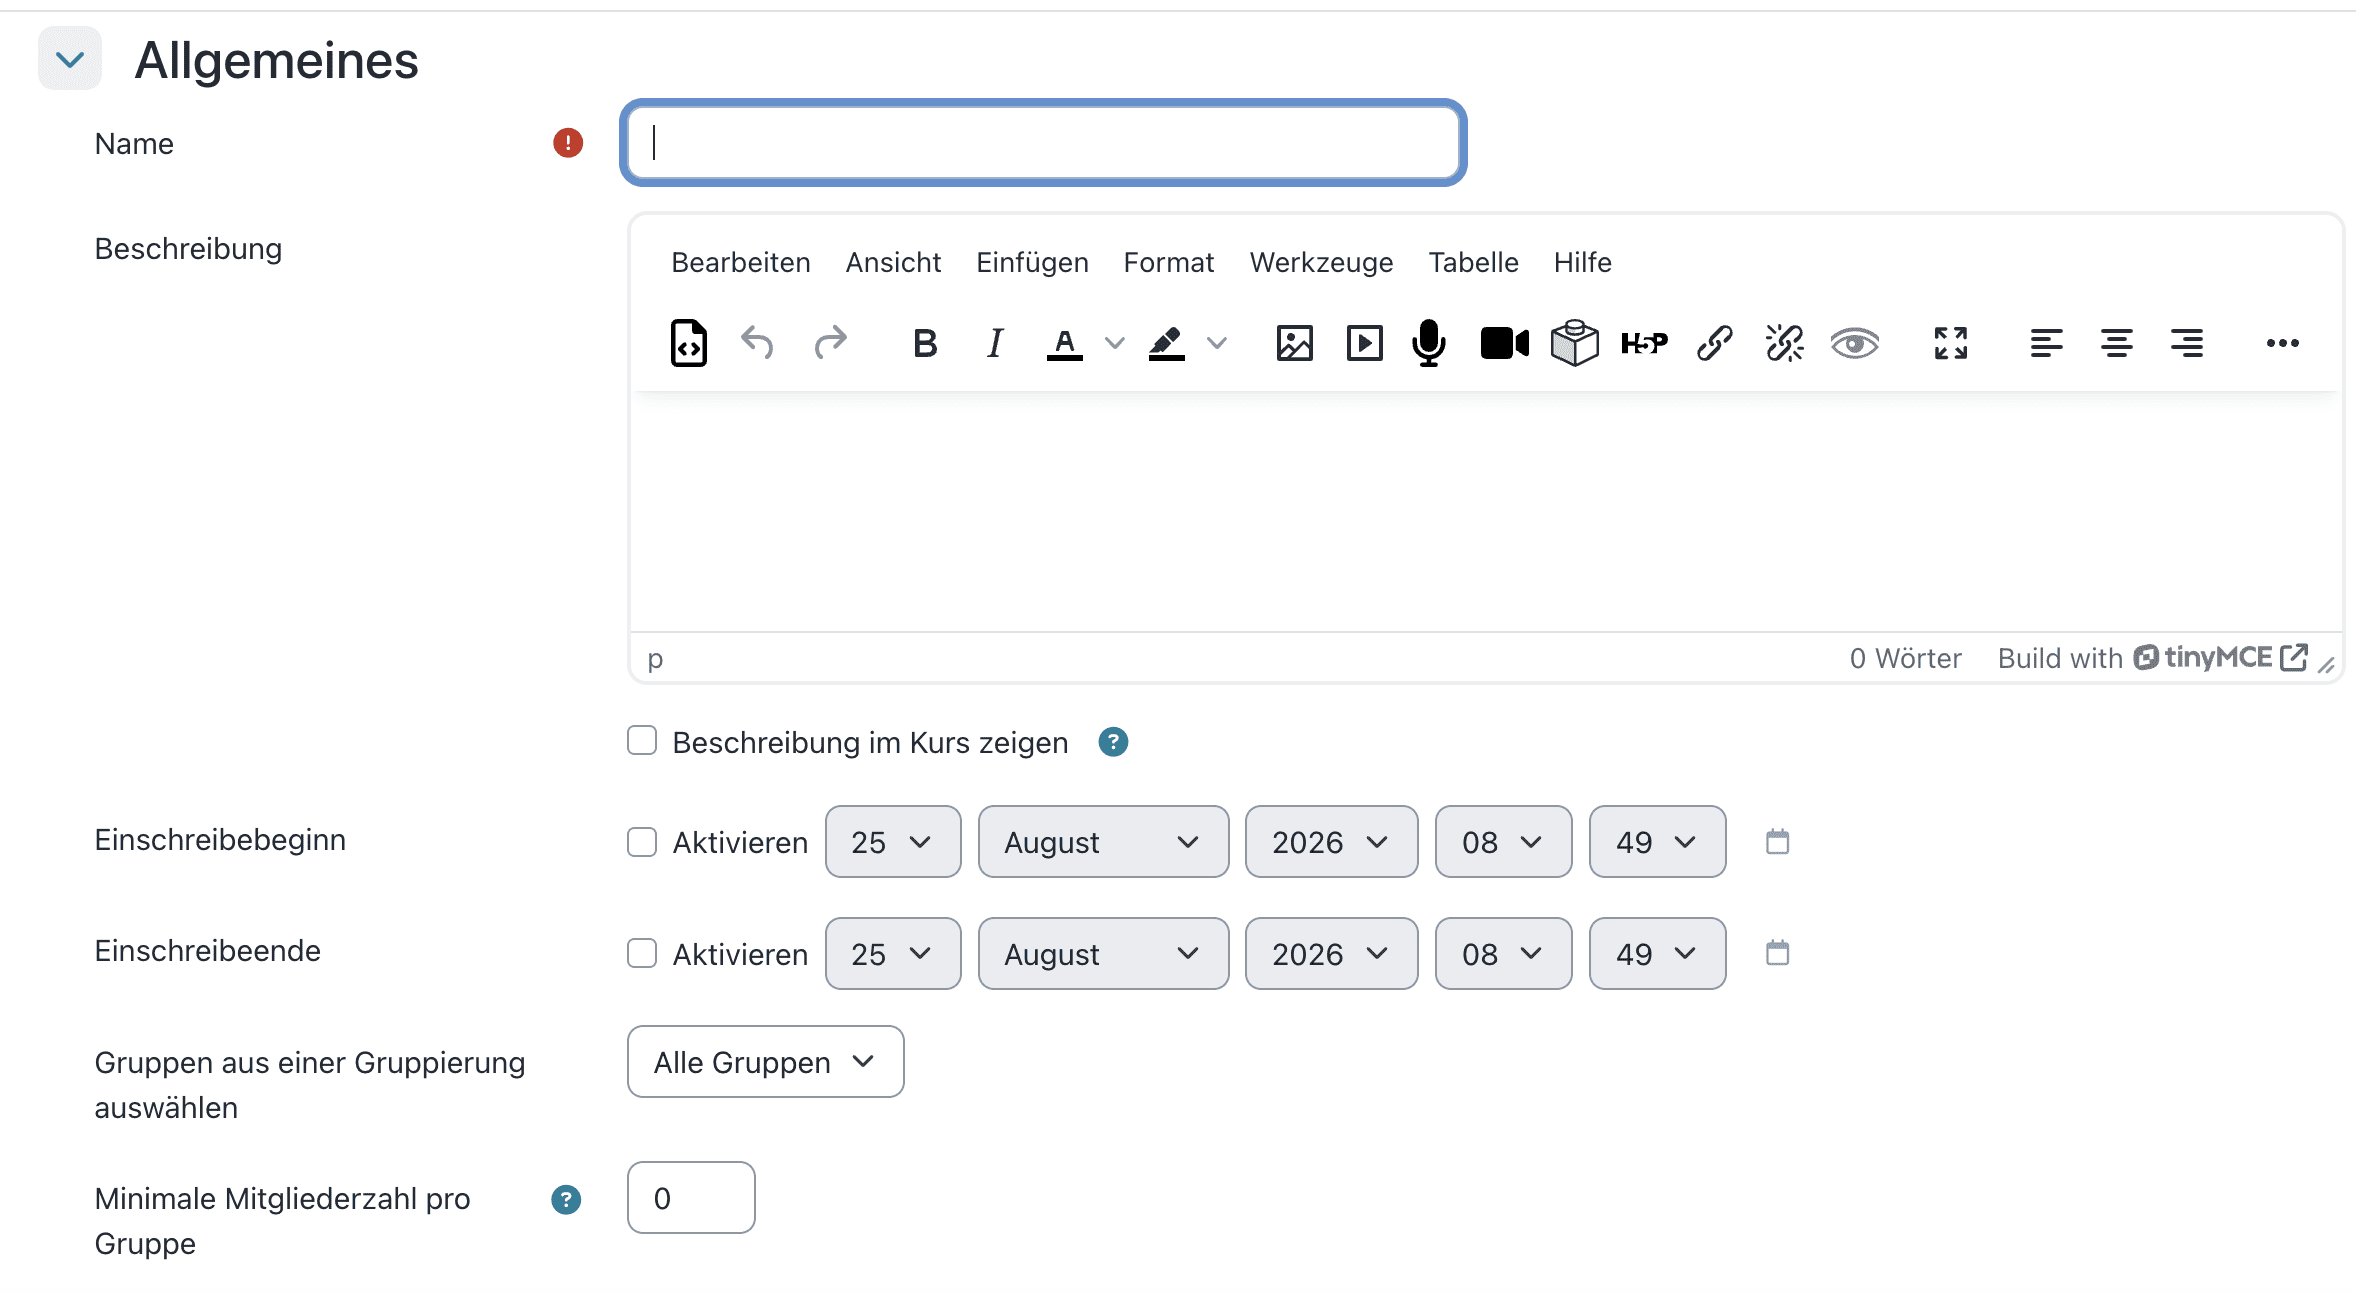Viewport: 2356px width, 1293px height.
Task: Insert H5P content from the toolbar
Action: point(1644,343)
